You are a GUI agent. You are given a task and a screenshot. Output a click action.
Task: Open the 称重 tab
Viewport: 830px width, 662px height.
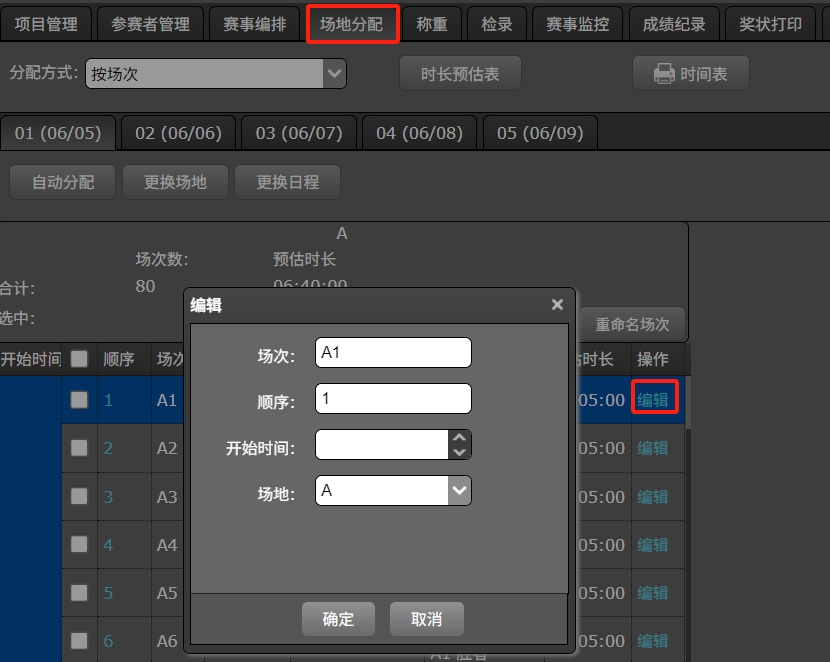click(432, 25)
